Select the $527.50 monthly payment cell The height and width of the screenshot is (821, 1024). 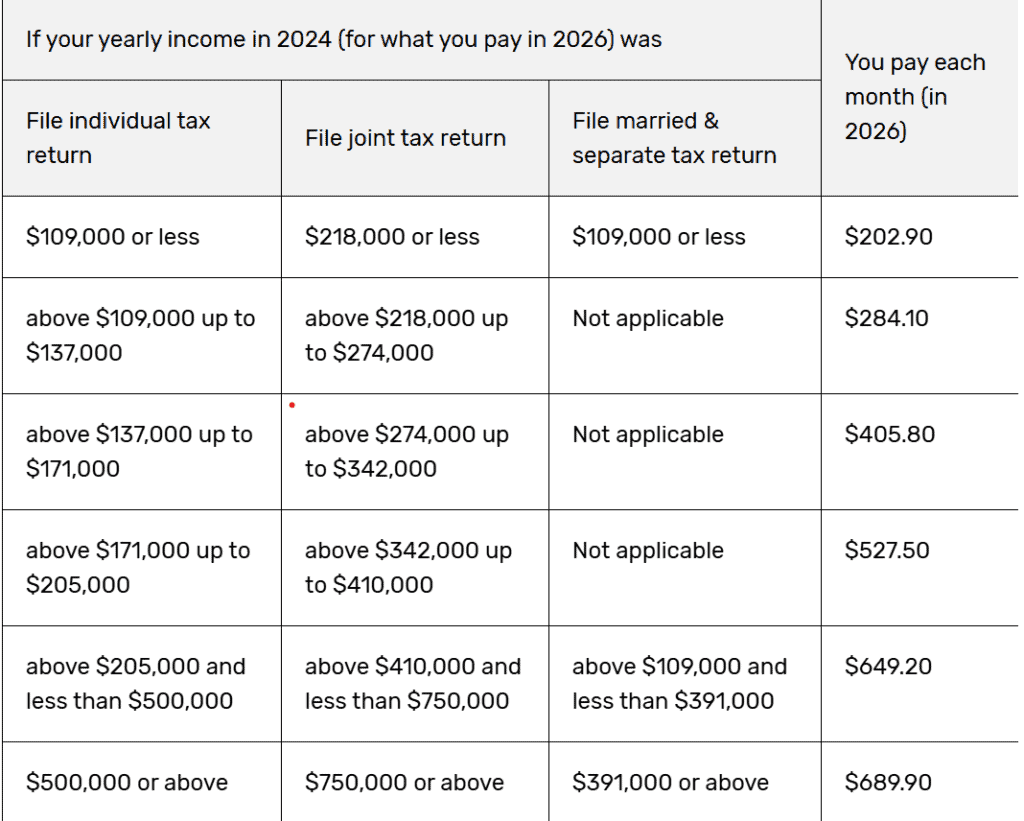tap(886, 551)
